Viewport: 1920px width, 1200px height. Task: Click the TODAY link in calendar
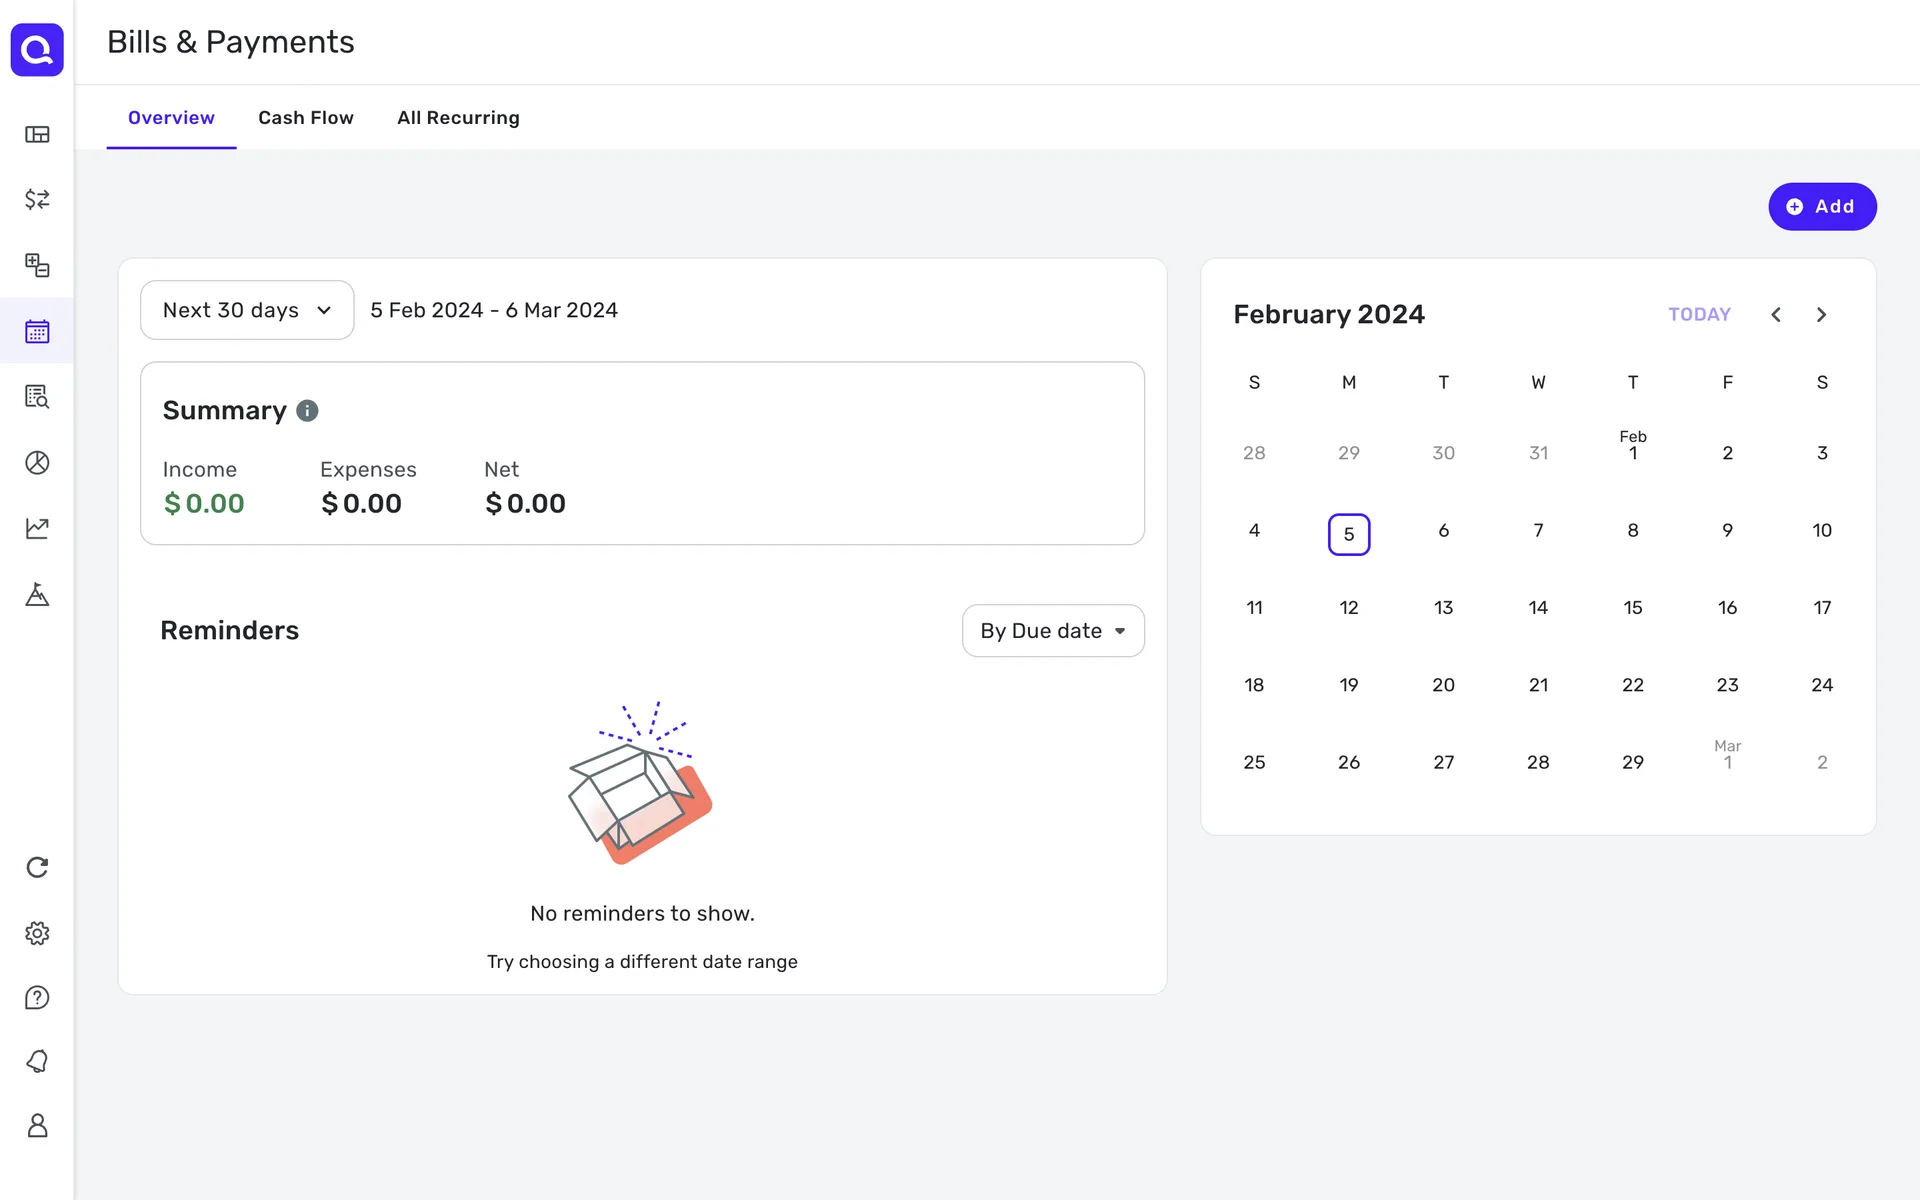pyautogui.click(x=1699, y=315)
